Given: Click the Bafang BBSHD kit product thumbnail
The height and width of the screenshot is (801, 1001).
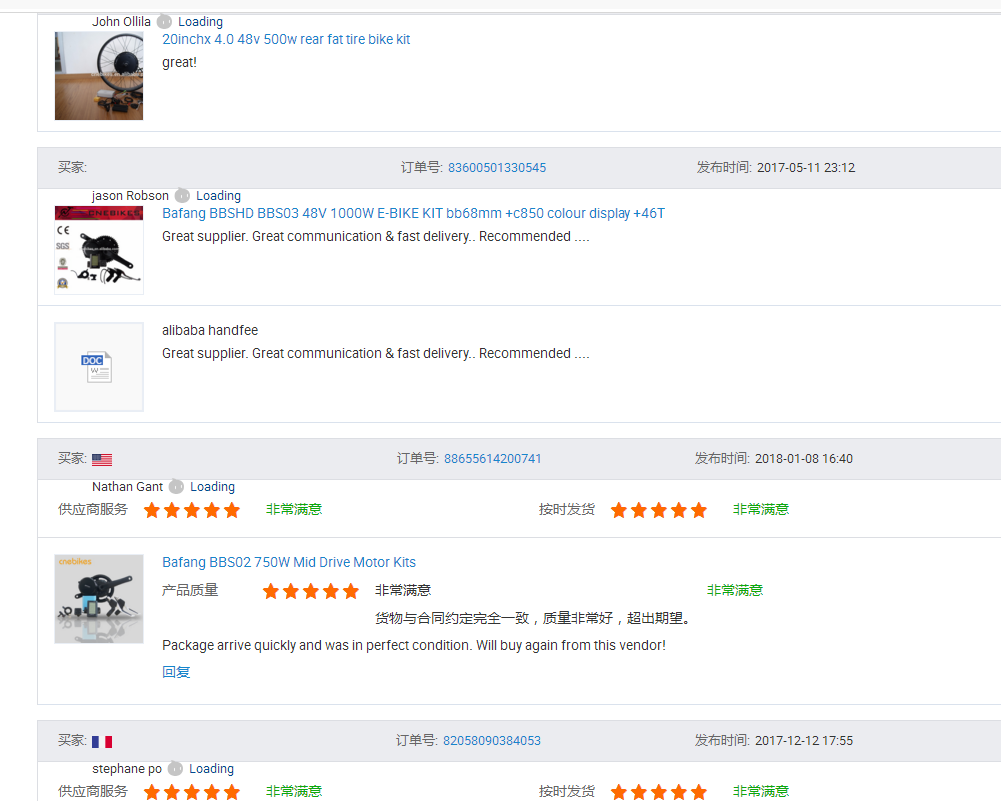Looking at the screenshot, I should coord(99,250).
